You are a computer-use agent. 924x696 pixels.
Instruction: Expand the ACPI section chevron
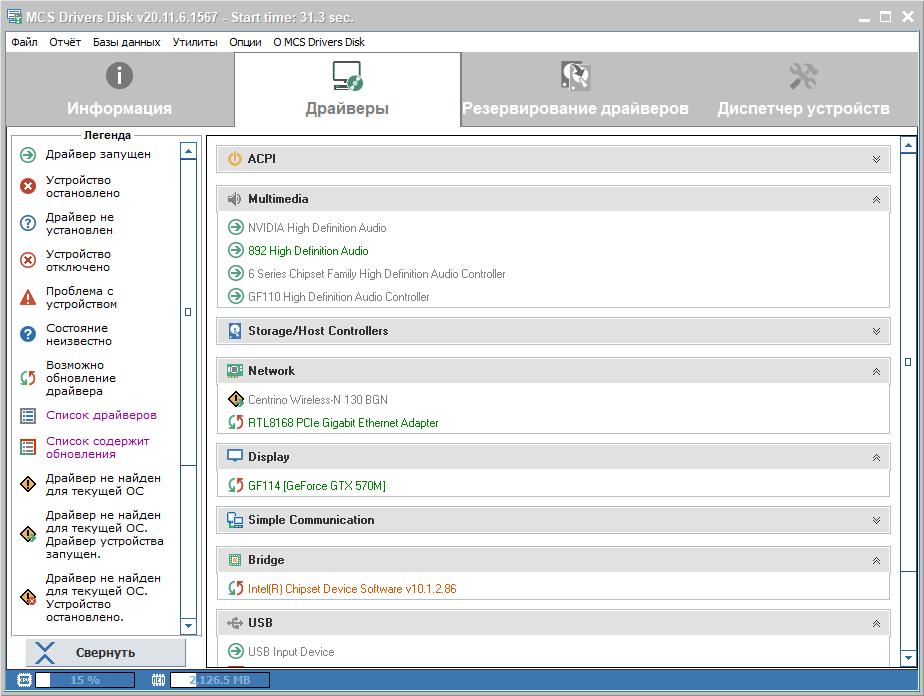click(876, 159)
